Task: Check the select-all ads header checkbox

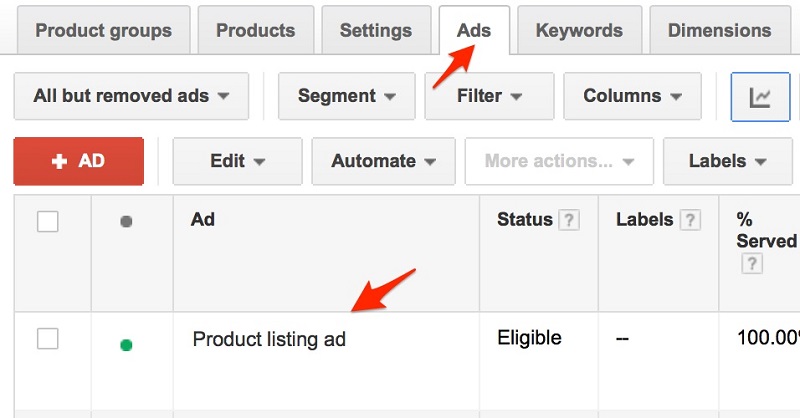Action: [x=48, y=222]
